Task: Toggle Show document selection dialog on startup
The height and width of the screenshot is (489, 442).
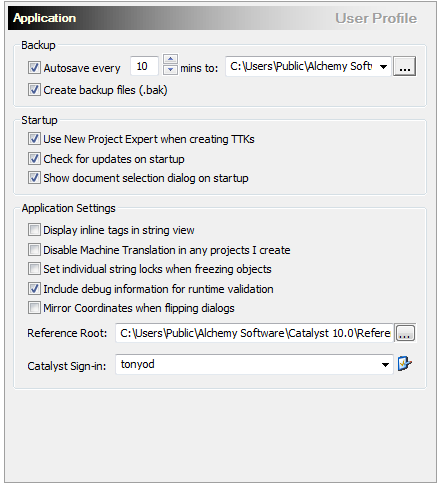Action: tap(34, 178)
